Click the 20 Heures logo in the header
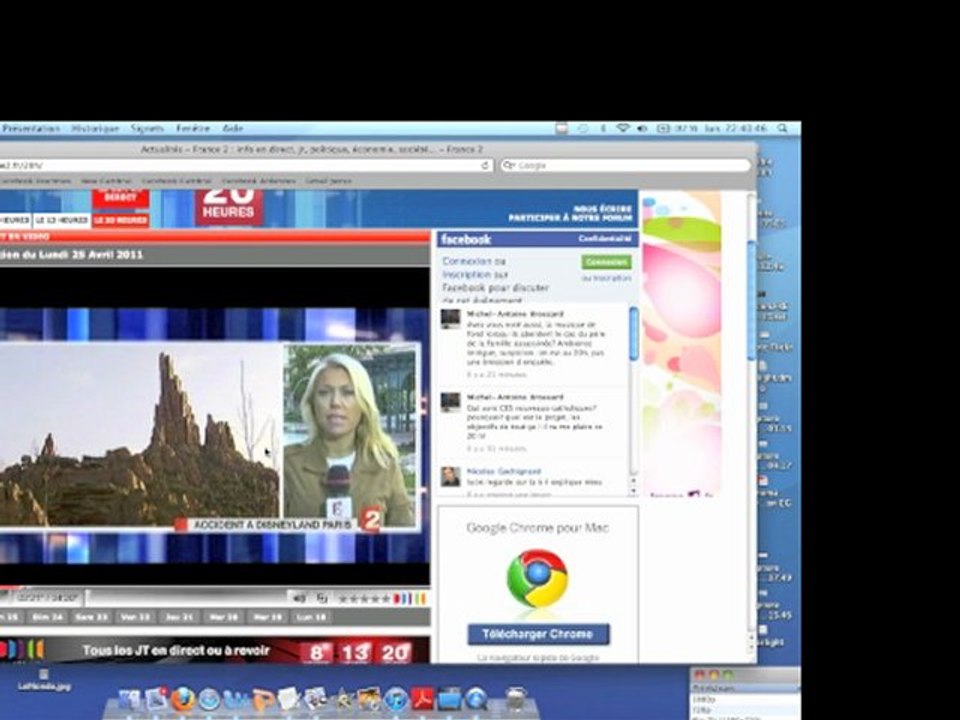Screen dimensions: 960x720 [229, 207]
